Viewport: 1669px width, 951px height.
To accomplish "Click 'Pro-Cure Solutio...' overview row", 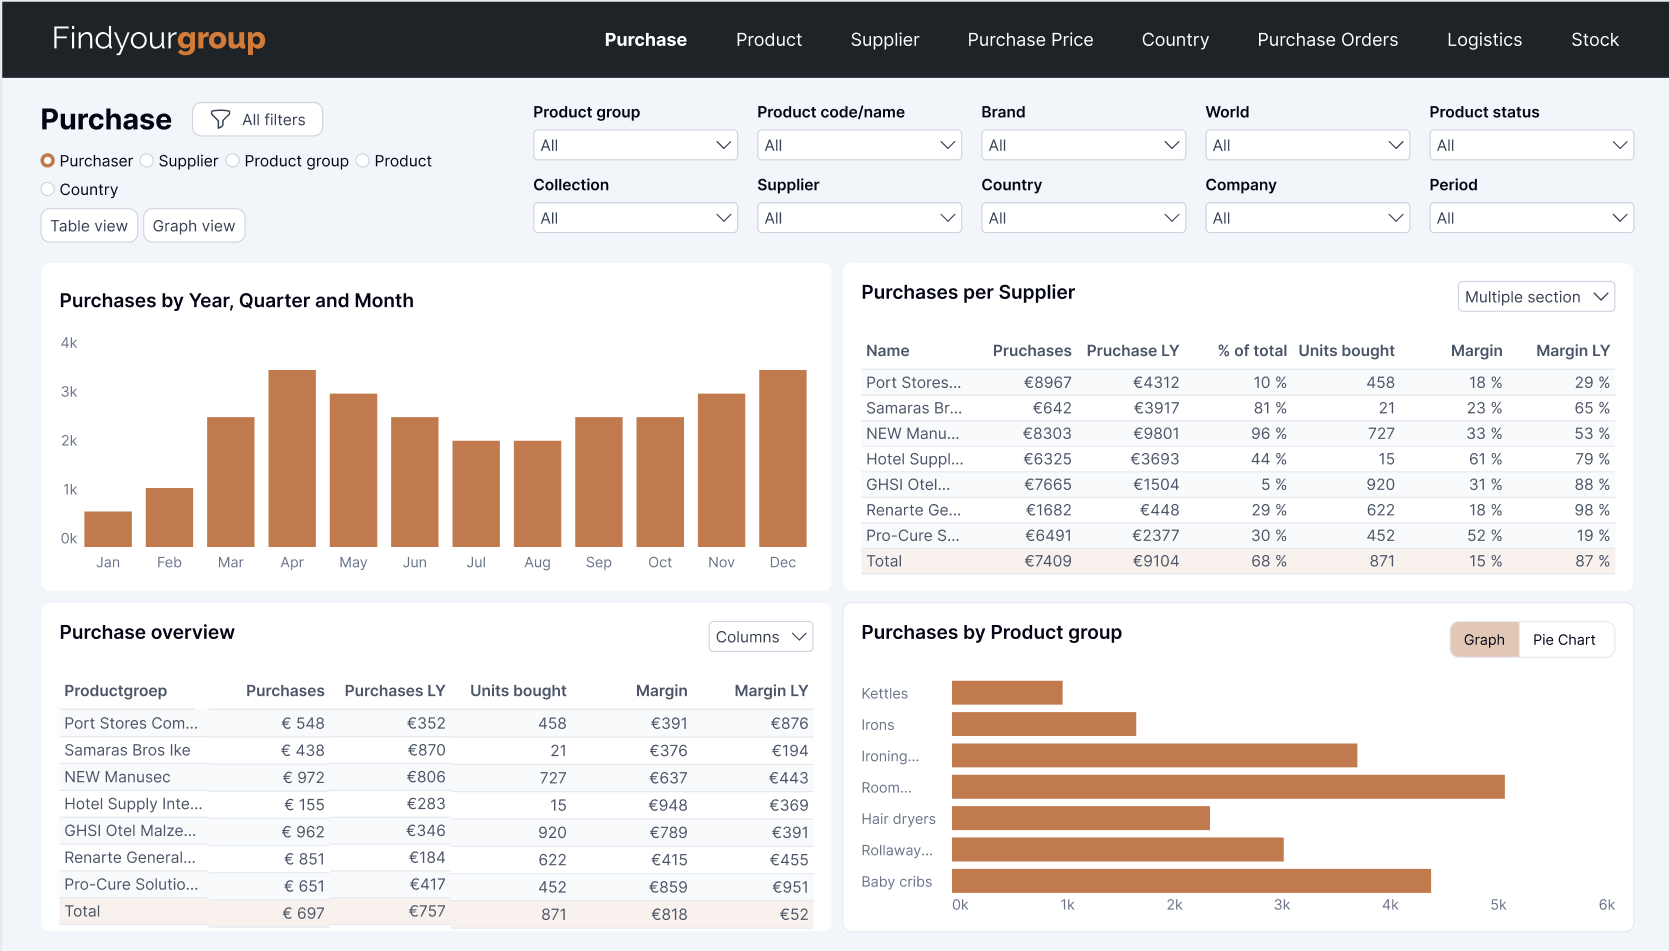I will (131, 885).
